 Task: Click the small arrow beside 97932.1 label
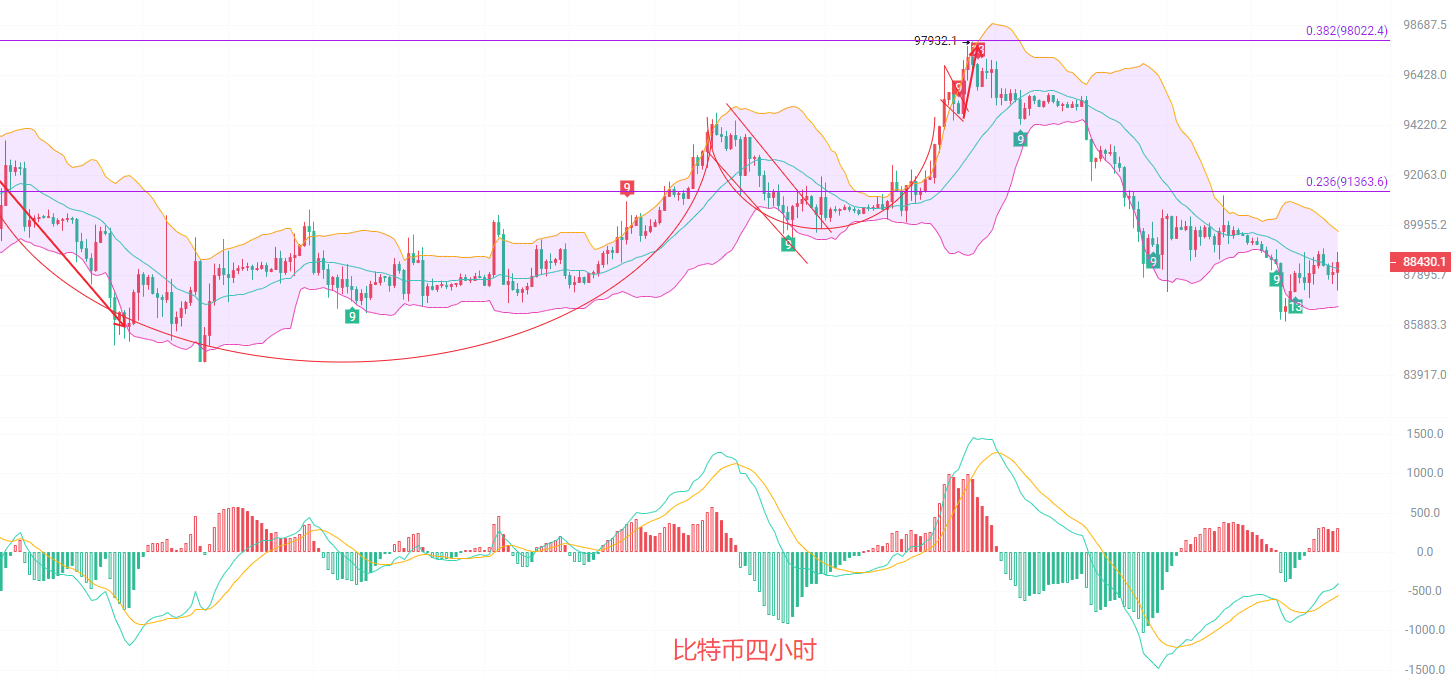click(966, 42)
